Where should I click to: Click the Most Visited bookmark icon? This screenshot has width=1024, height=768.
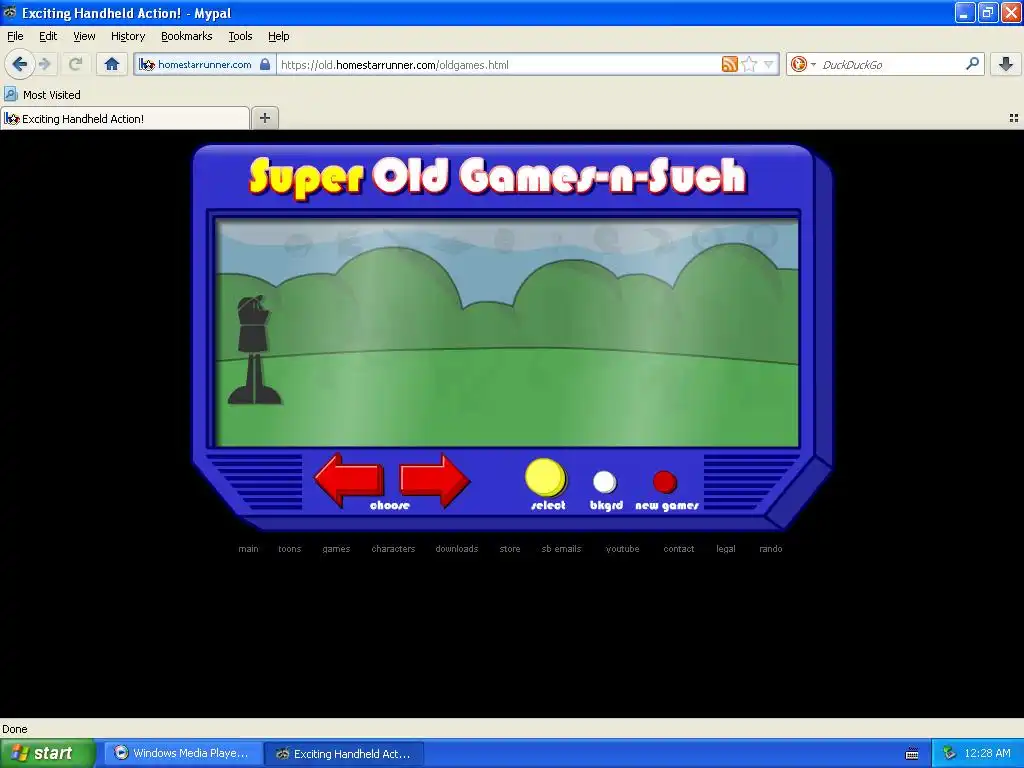(x=10, y=94)
